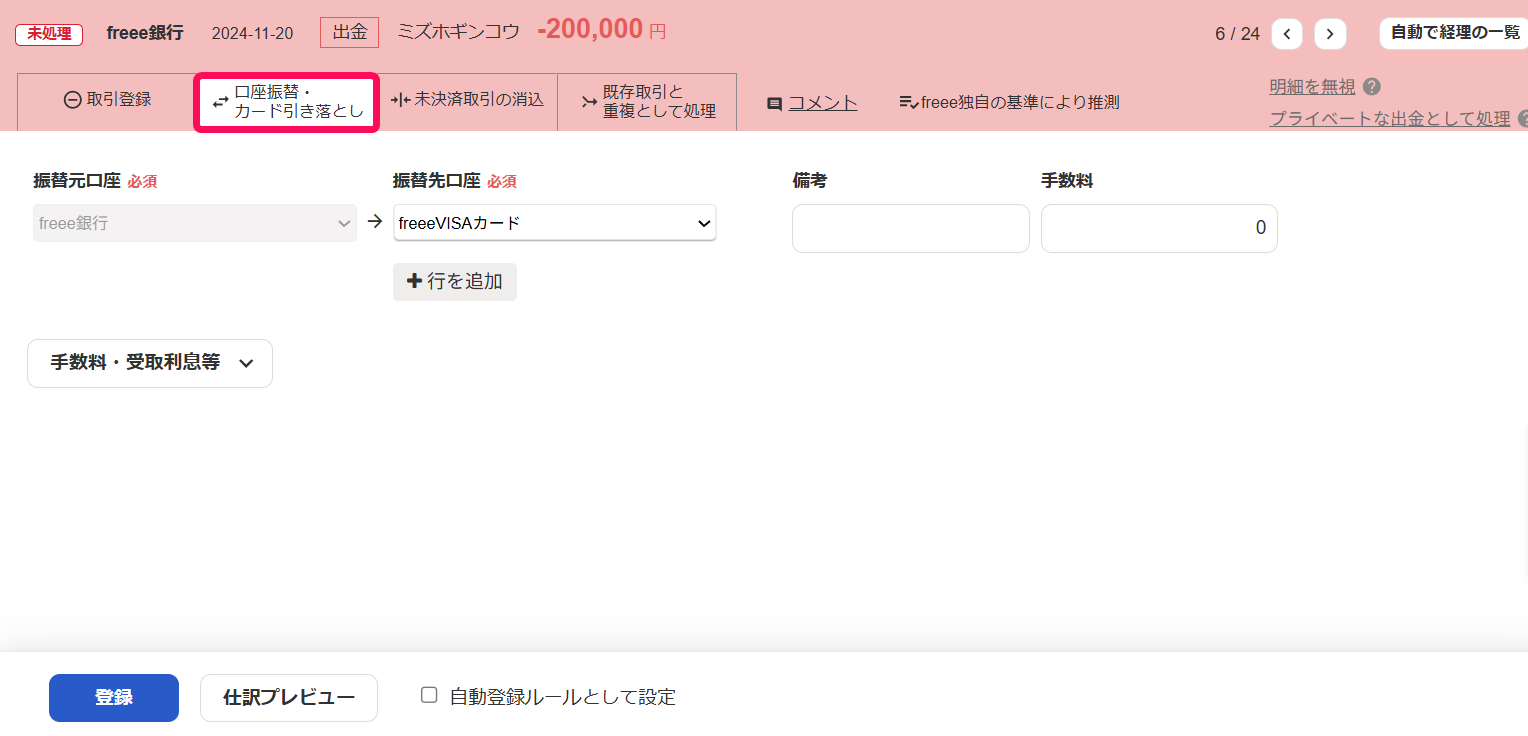1528x736 pixels.
Task: Switch to 既存取引と重複として処理 tab
Action: pyautogui.click(x=647, y=102)
